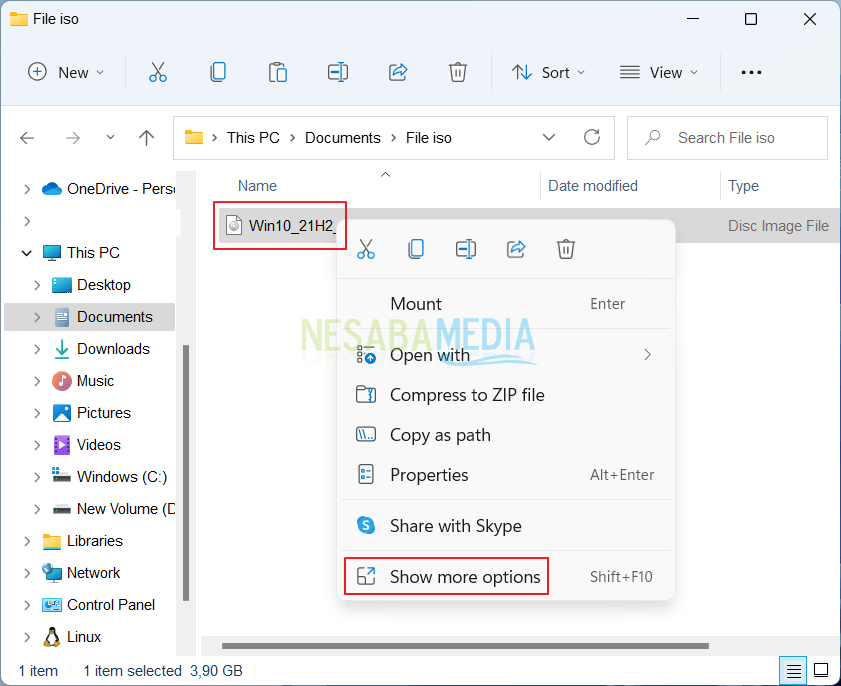Click This PC breadcrumb in address bar
Screen dimensions: 841x686
253,138
